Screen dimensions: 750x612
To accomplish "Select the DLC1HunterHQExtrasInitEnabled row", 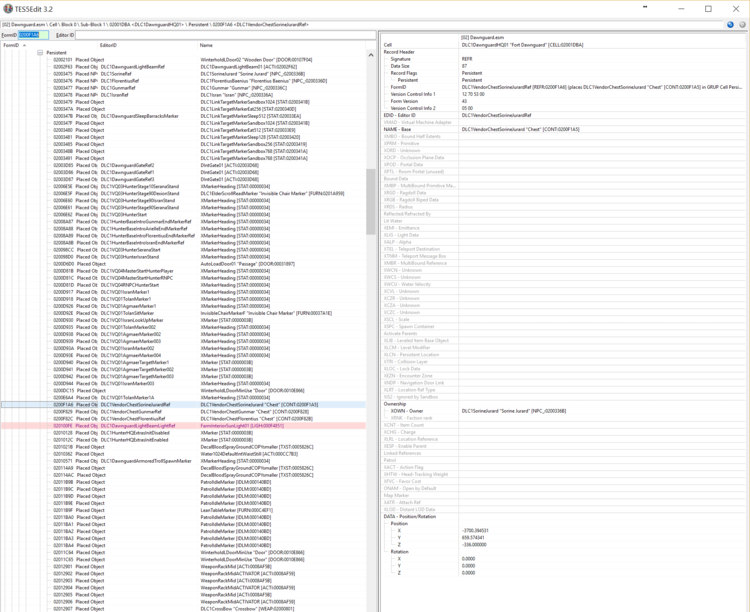I will point(183,440).
